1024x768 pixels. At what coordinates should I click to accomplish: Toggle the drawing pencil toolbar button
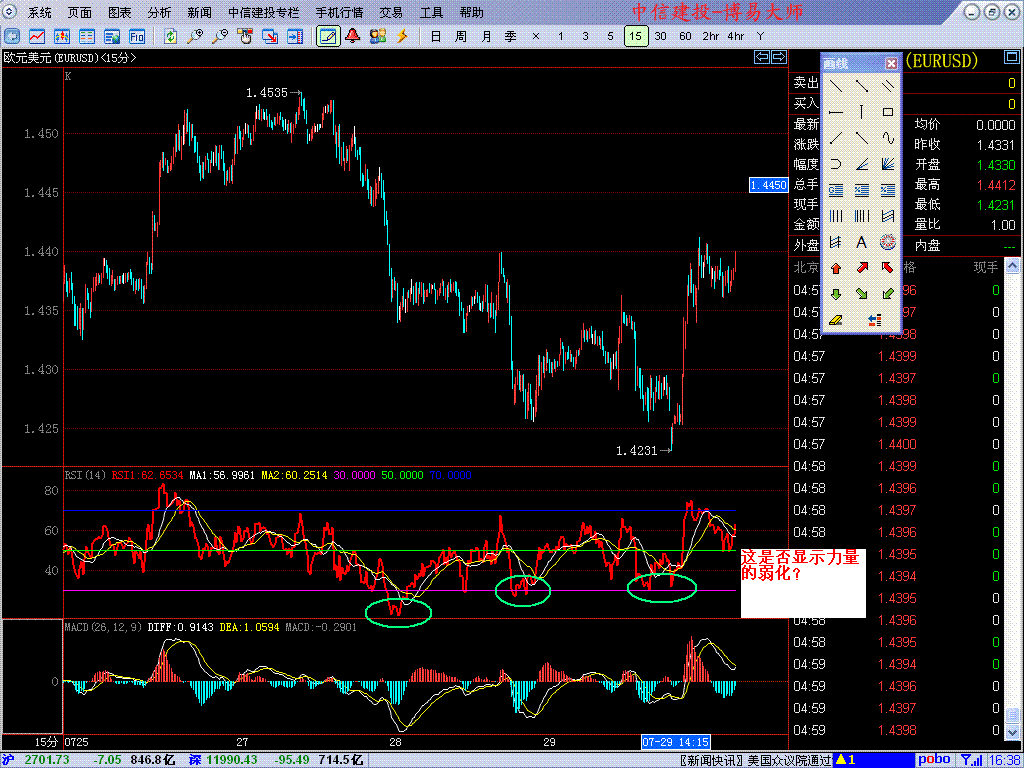[x=328, y=36]
